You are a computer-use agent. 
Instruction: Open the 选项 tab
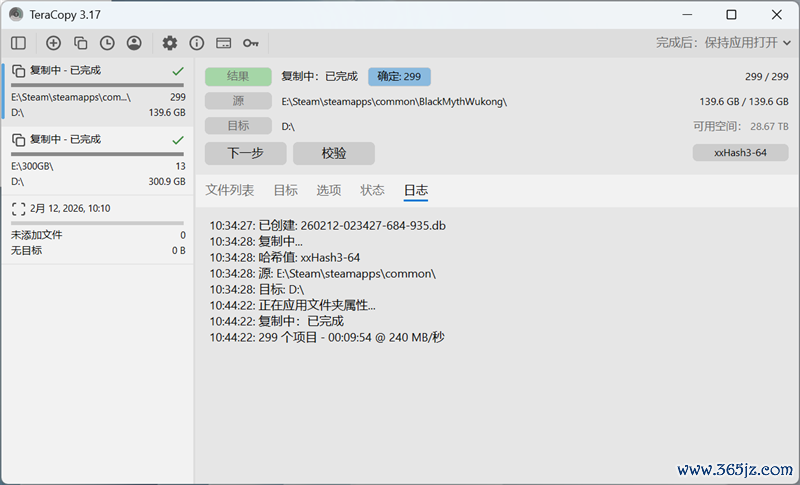tap(329, 191)
